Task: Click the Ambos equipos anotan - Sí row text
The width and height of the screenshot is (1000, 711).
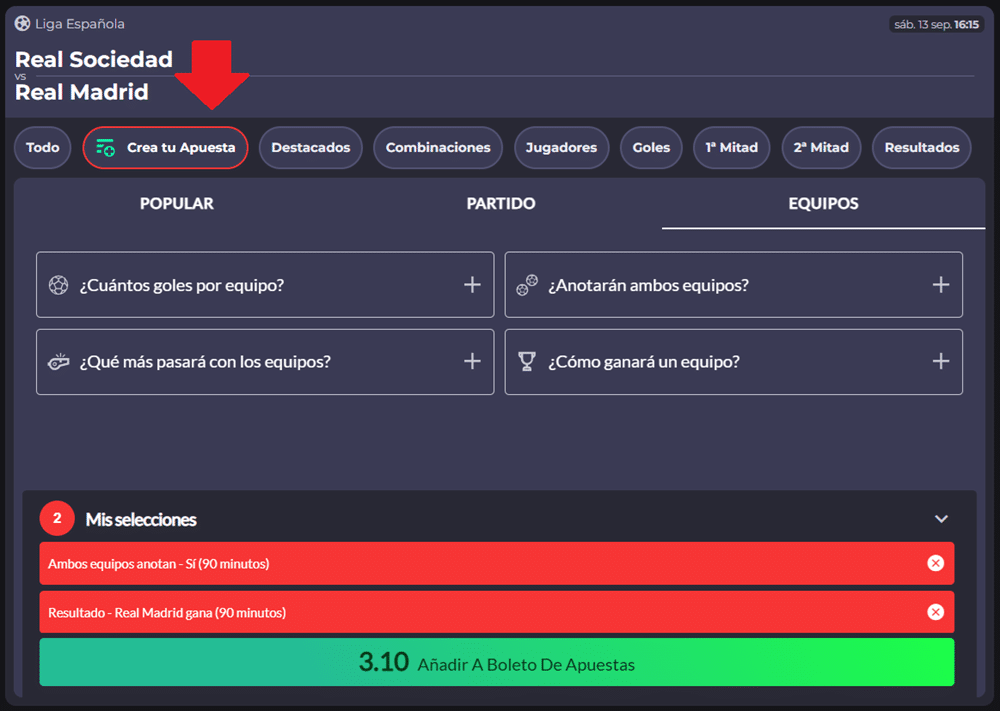Action: 159,564
